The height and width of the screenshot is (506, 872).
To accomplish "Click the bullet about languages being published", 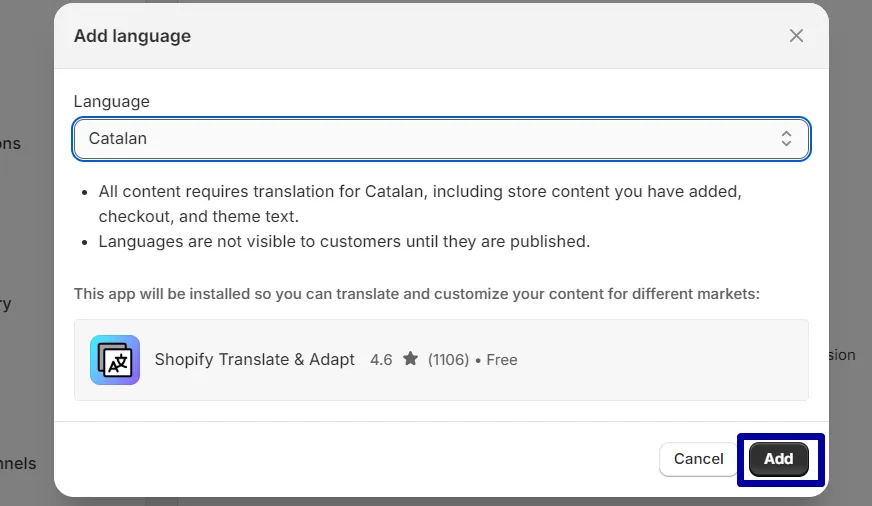I will 344,241.
